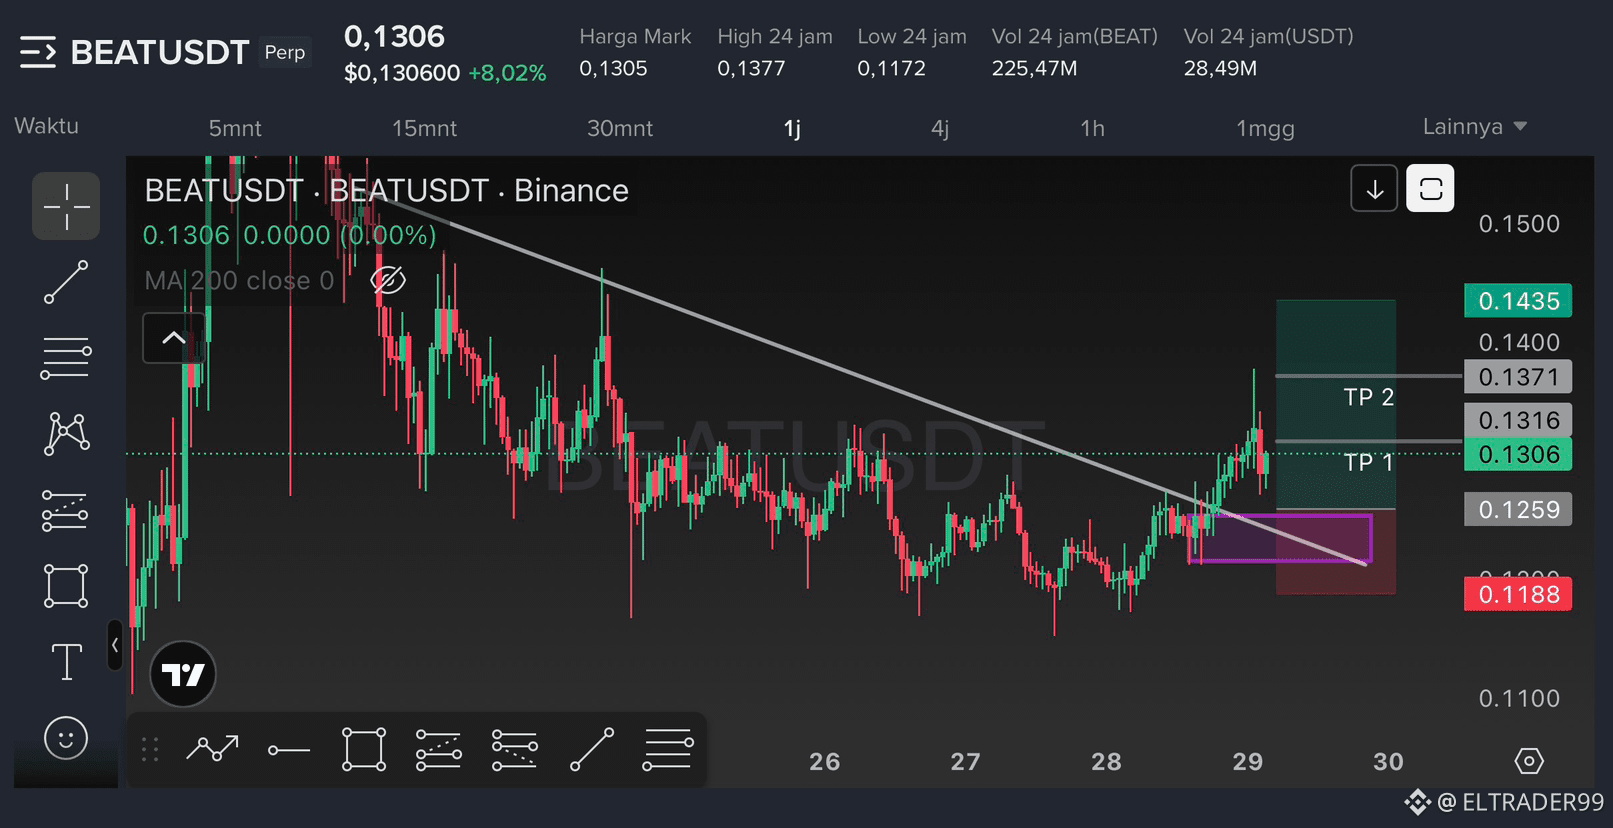Open chart settings hexagon icon

pyautogui.click(x=1529, y=761)
